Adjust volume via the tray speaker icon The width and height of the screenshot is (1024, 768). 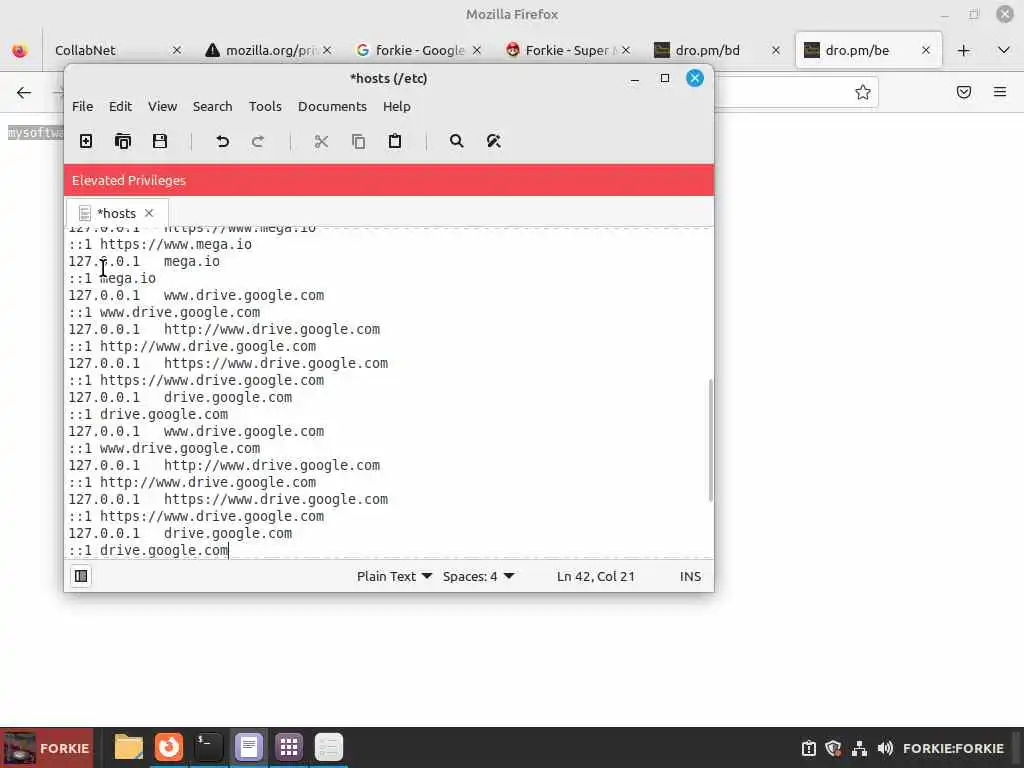pyautogui.click(x=885, y=748)
